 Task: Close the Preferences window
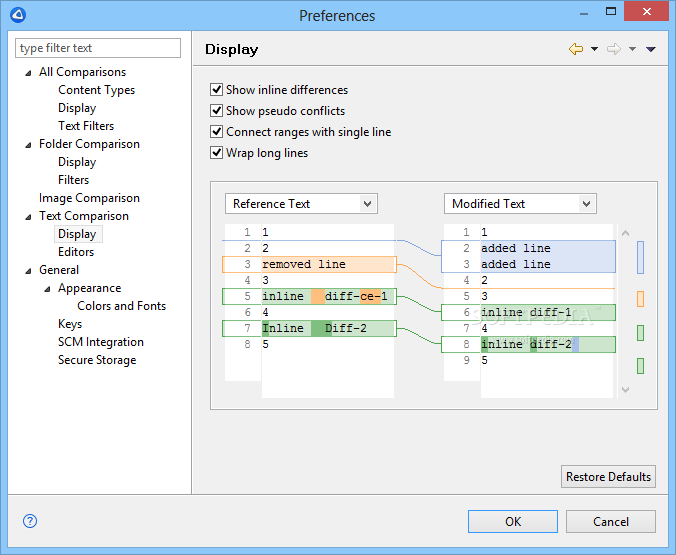point(646,12)
